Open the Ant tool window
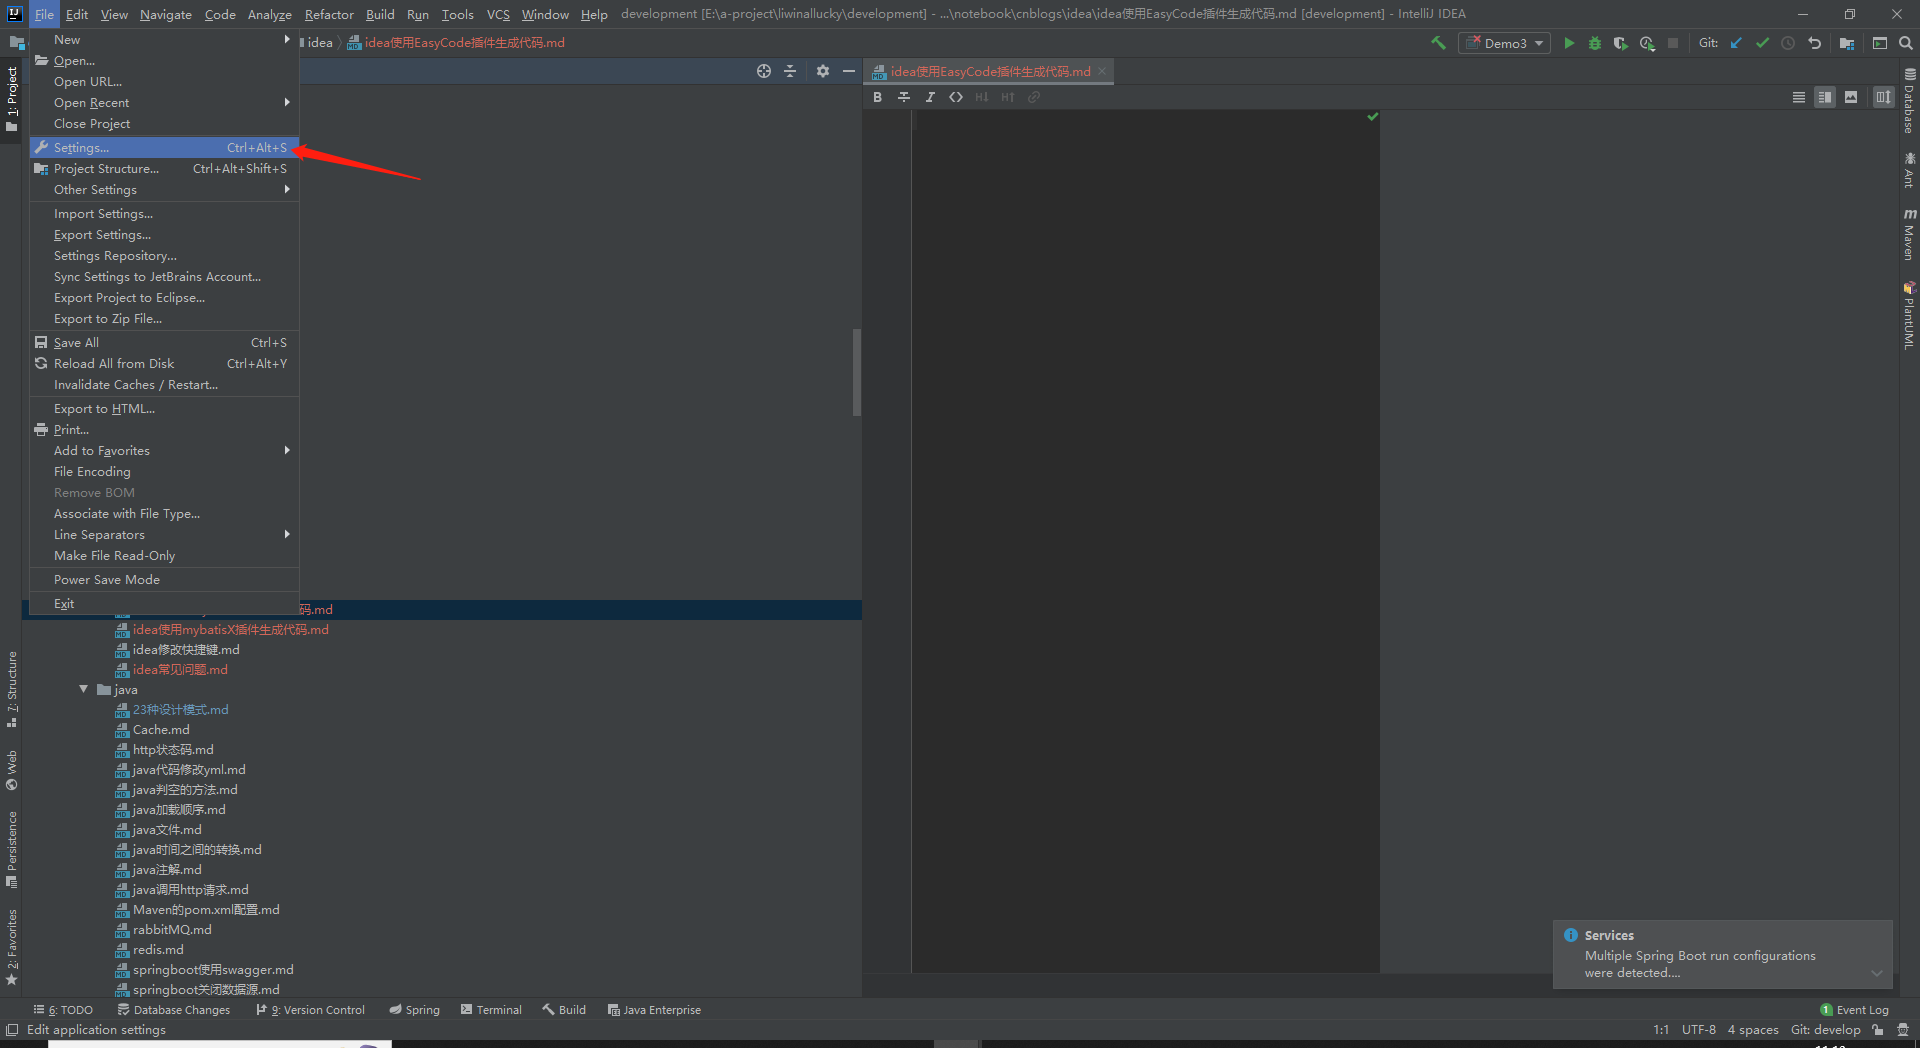The height and width of the screenshot is (1048, 1920). click(1909, 170)
